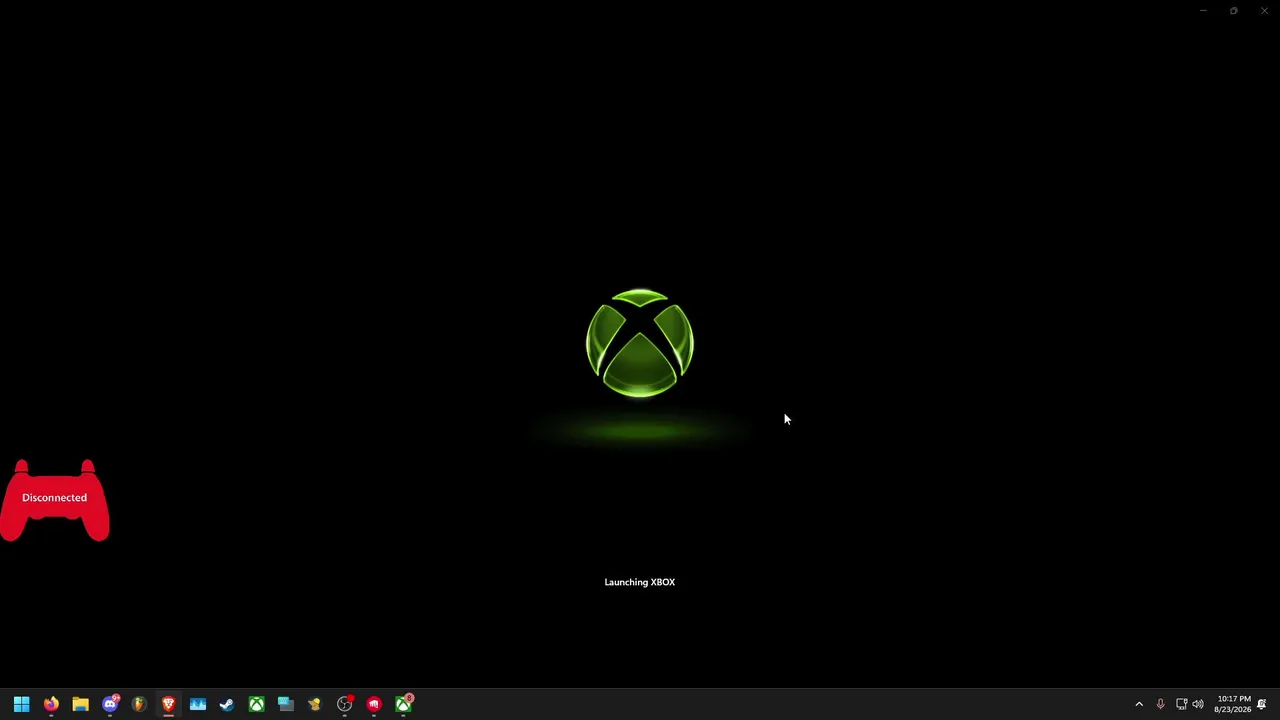This screenshot has width=1280, height=720.
Task: Open the notification bell in the tray
Action: 1262,704
